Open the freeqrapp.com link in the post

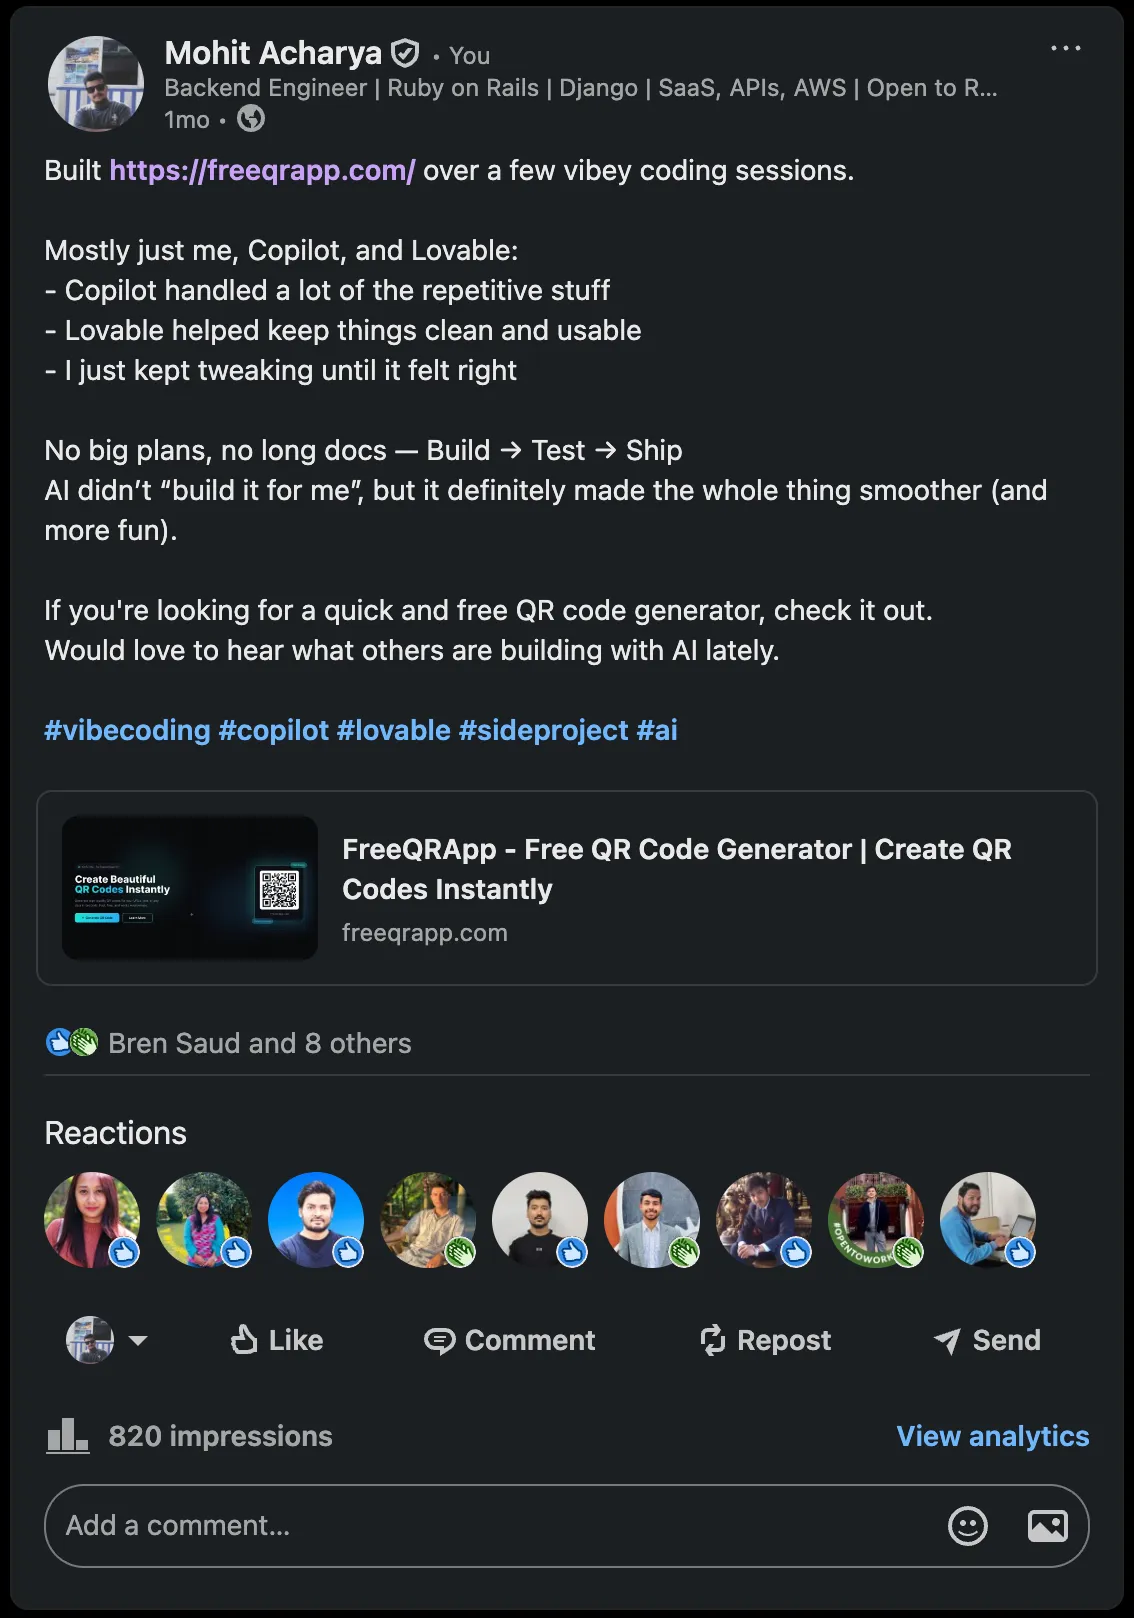[261, 170]
